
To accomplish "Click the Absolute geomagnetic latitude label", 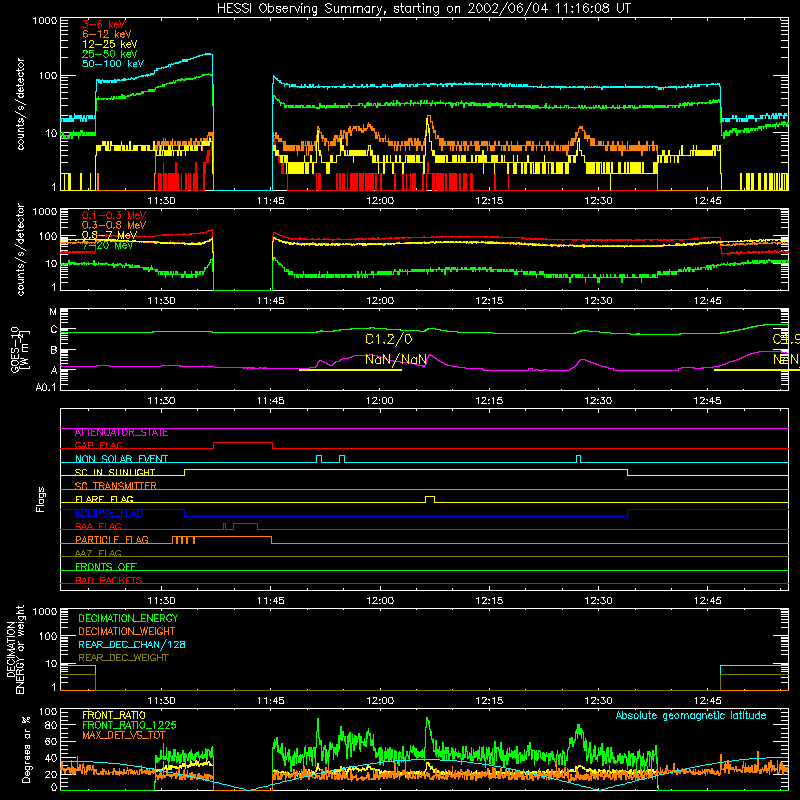I will [x=691, y=716].
